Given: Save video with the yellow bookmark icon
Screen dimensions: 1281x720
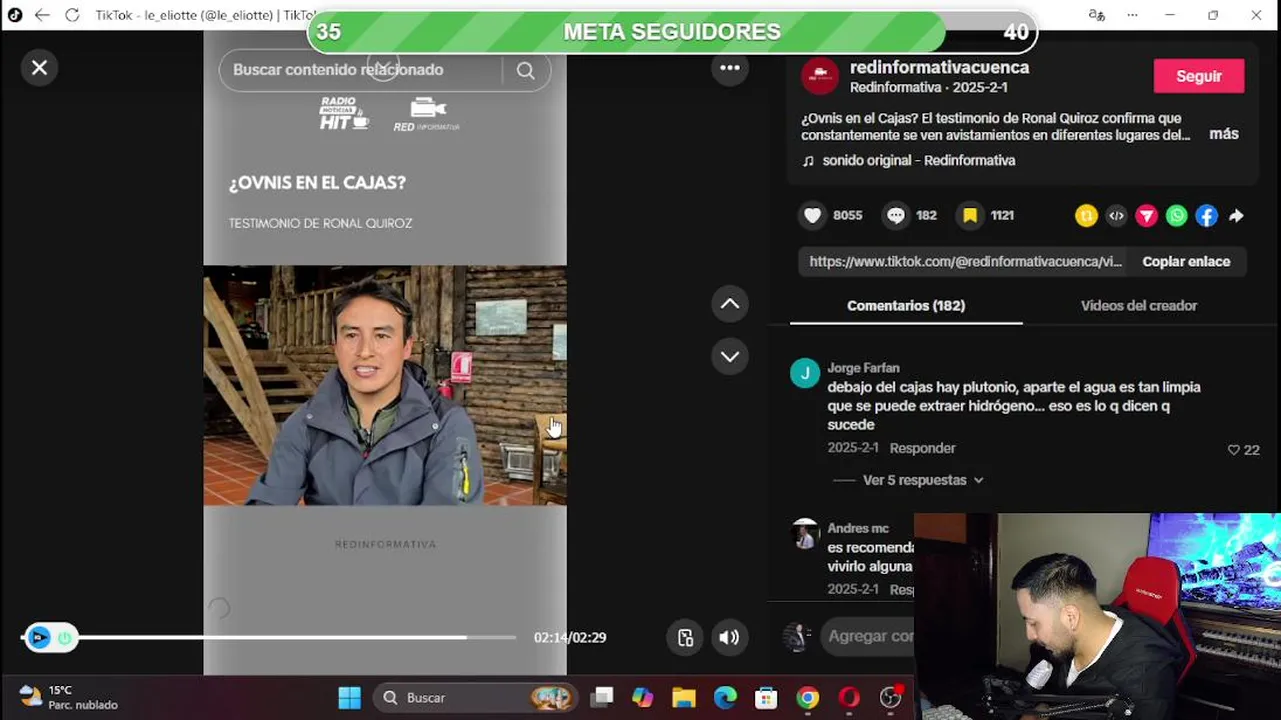Looking at the screenshot, I should click(970, 215).
